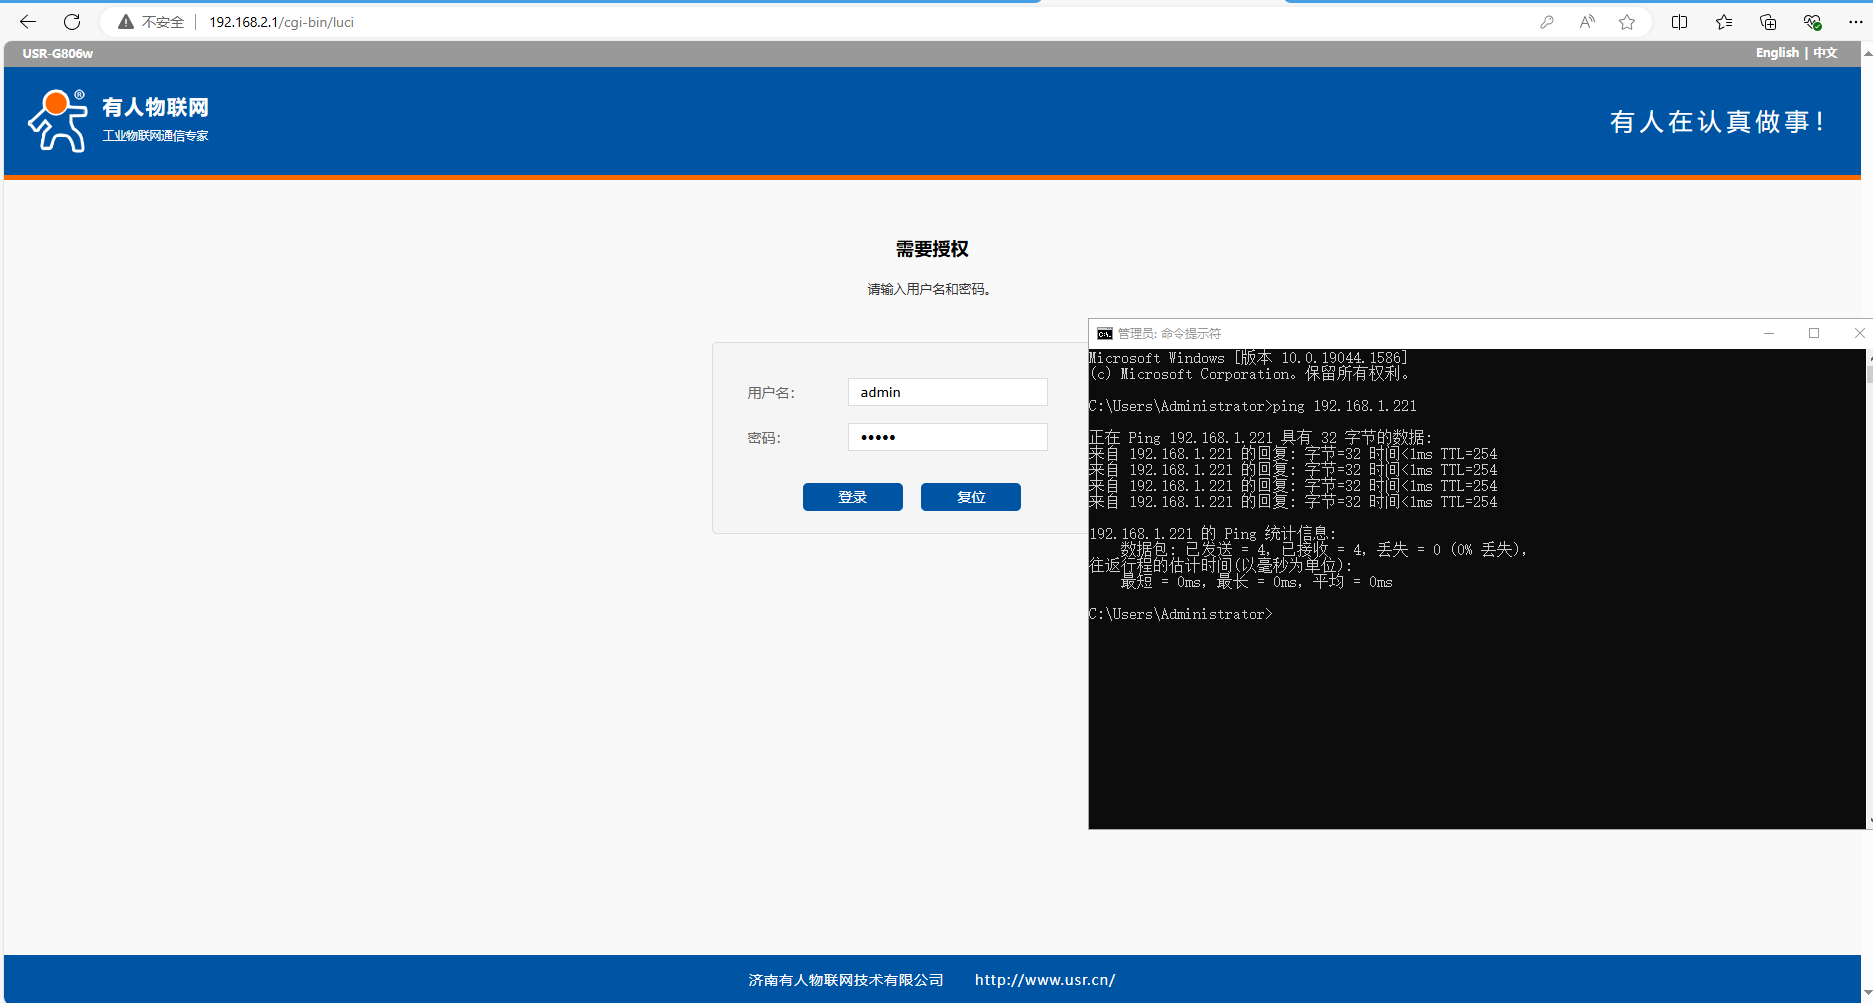The height and width of the screenshot is (1003, 1873).
Task: Click into the password field
Action: (947, 437)
